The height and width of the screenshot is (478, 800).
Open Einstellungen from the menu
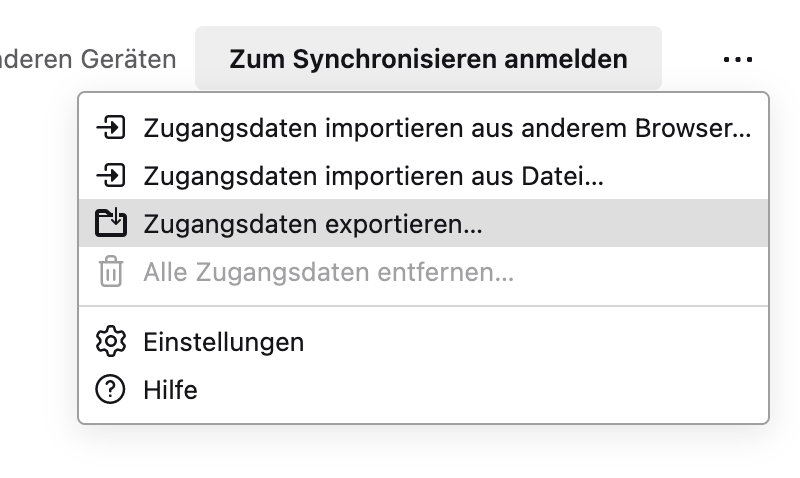(223, 342)
